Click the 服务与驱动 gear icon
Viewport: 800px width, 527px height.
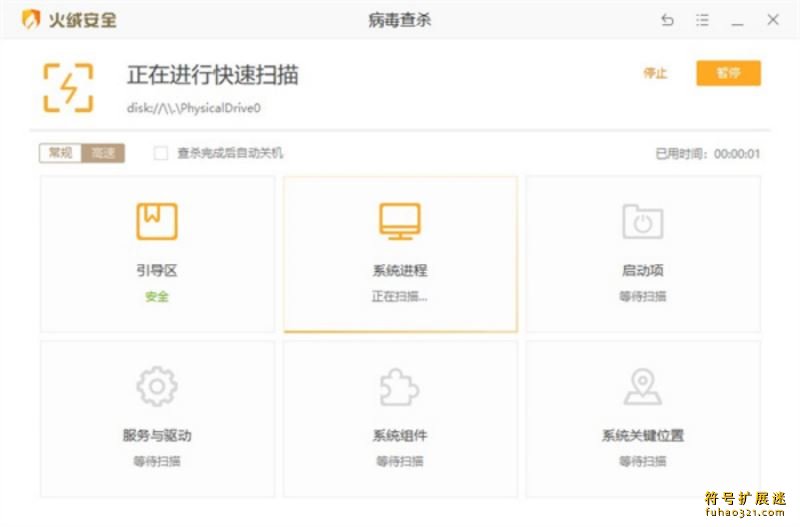(x=157, y=386)
